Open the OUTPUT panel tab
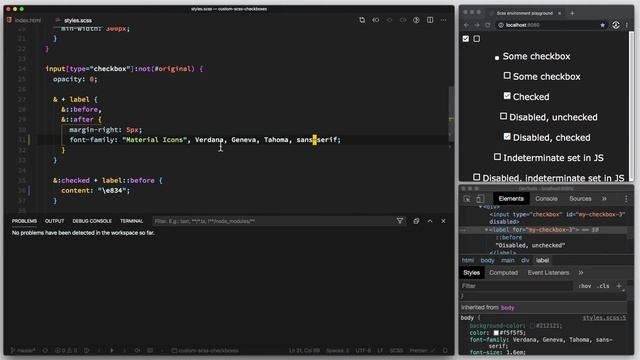640x360 pixels. pos(54,221)
